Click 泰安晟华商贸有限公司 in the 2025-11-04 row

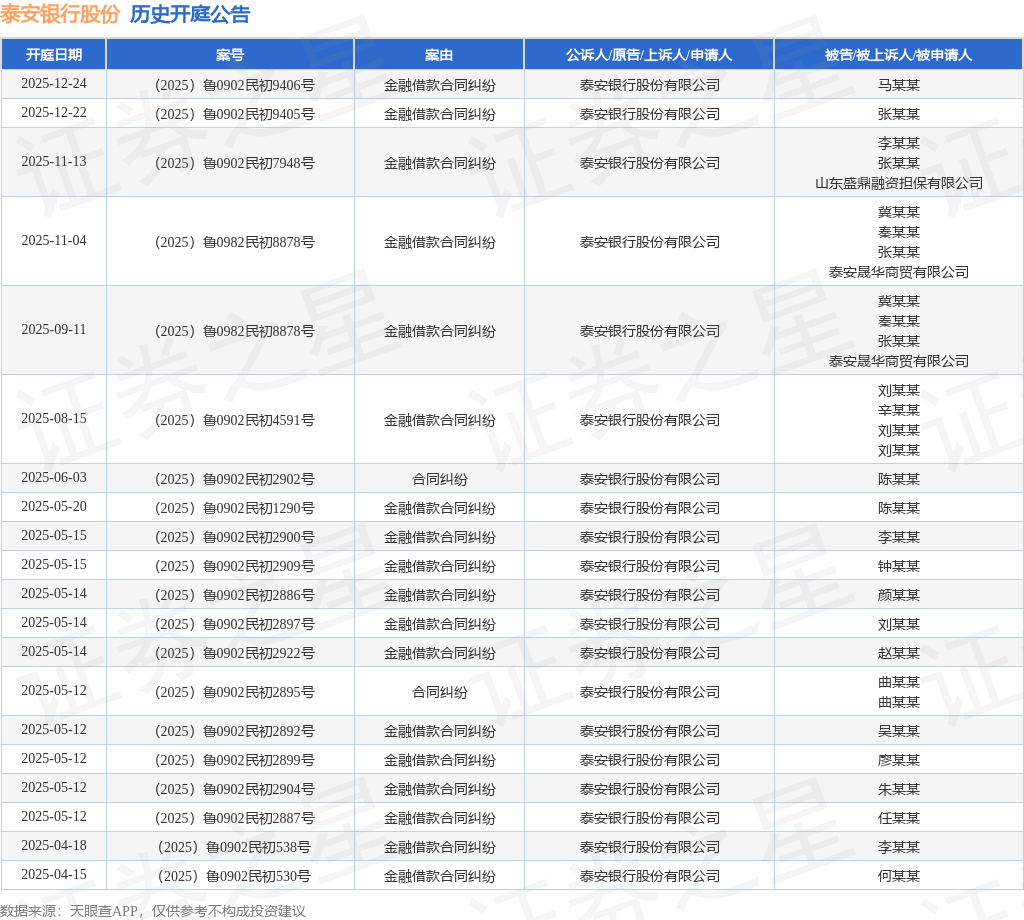(899, 272)
